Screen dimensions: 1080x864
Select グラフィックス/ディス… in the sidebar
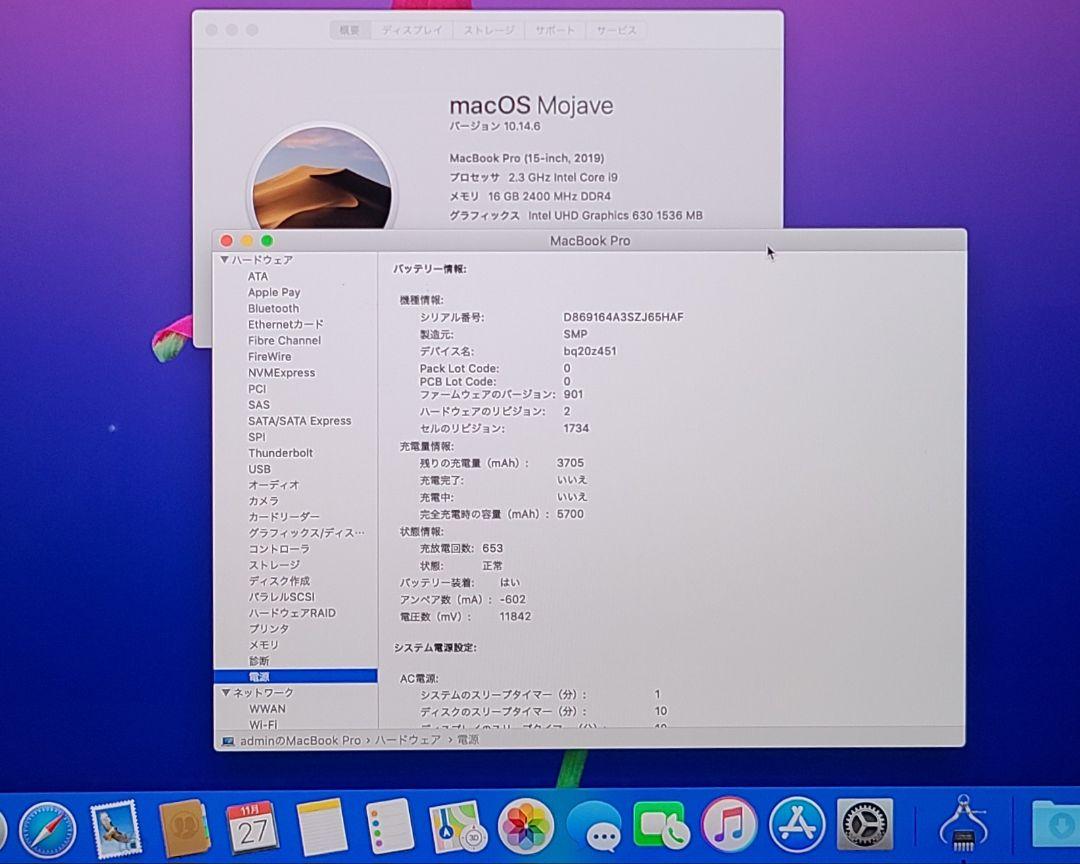306,533
